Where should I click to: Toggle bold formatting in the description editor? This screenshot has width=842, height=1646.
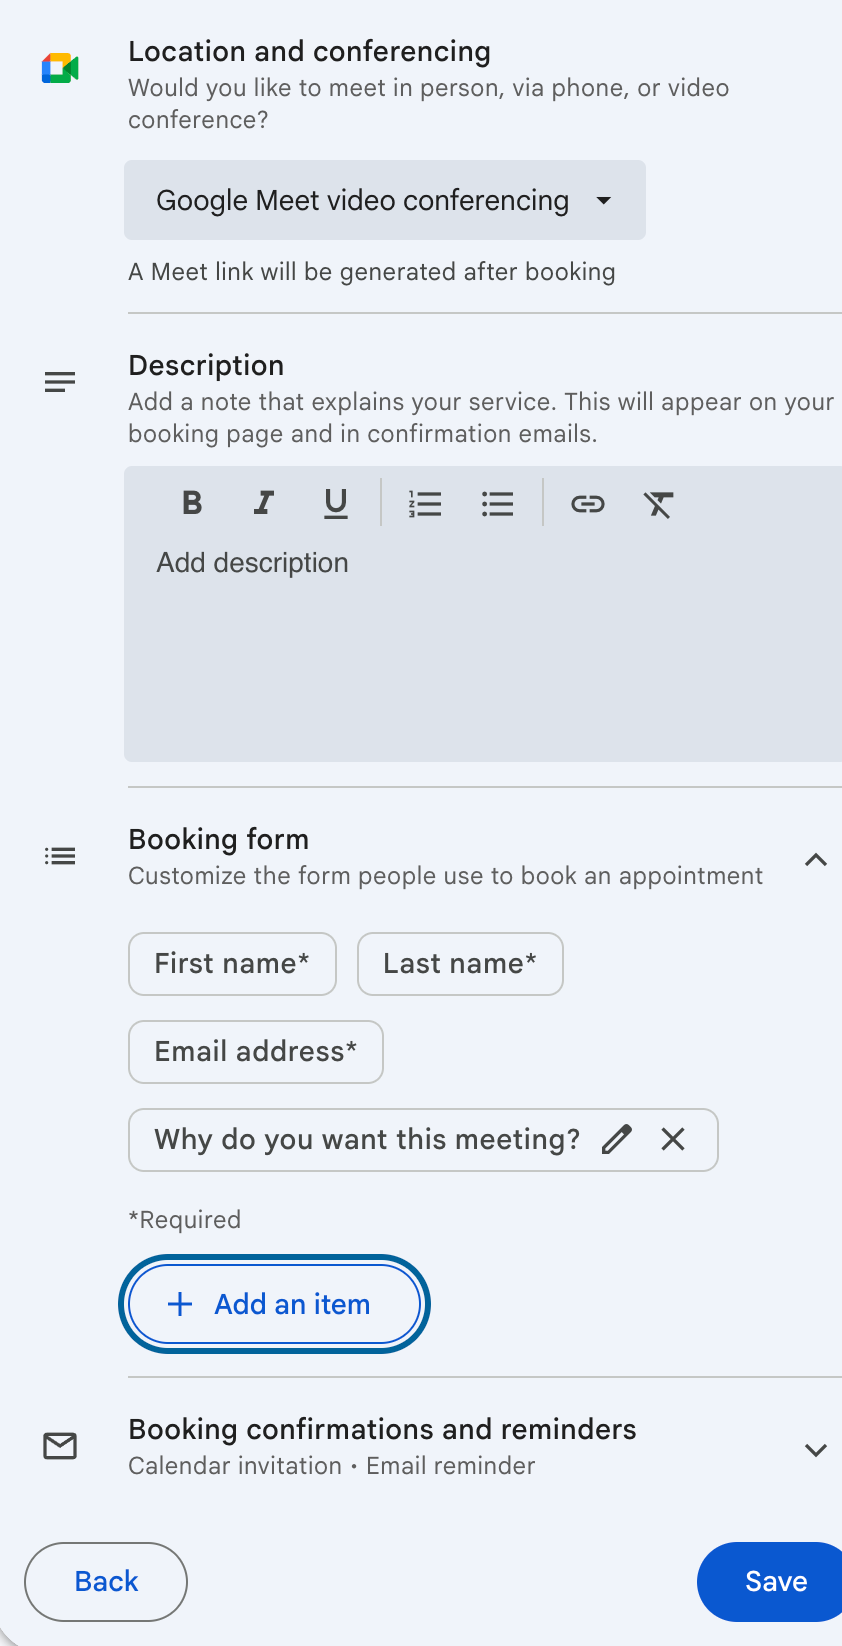191,503
